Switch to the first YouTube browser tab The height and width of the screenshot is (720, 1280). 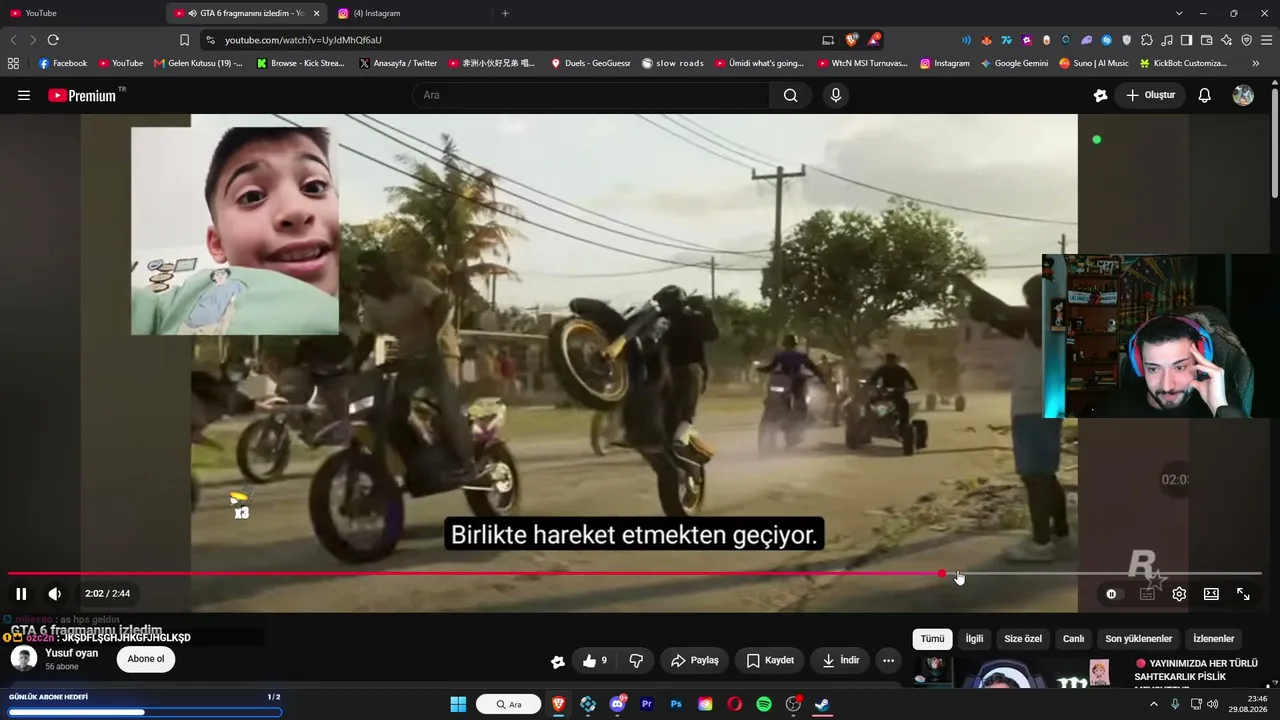[x=80, y=13]
